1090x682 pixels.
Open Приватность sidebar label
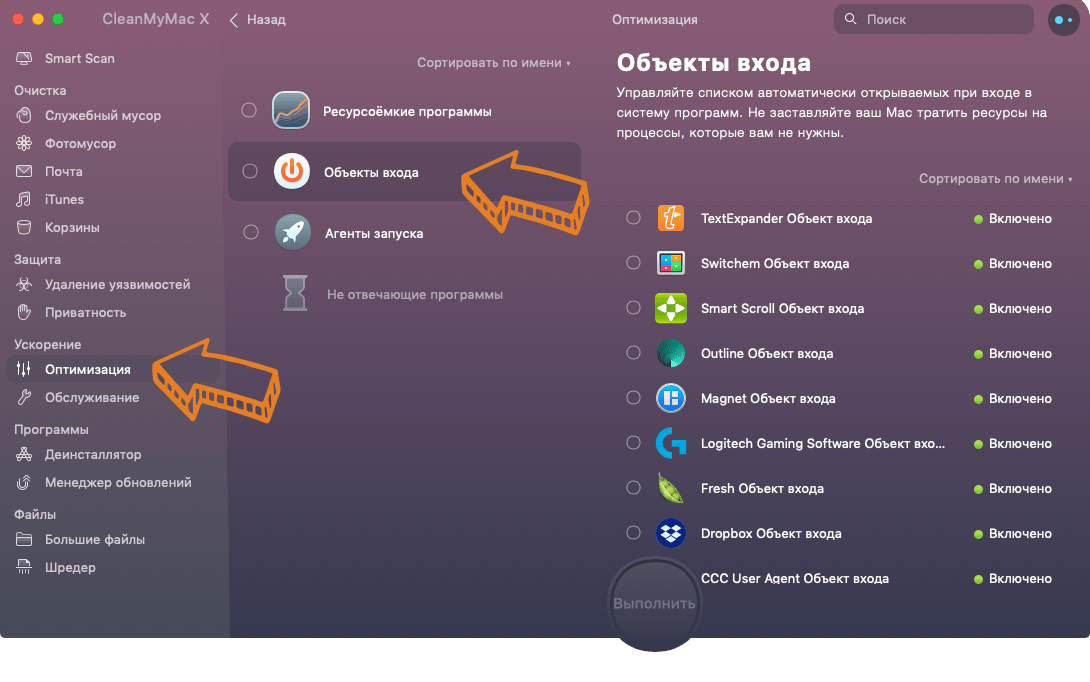point(86,312)
